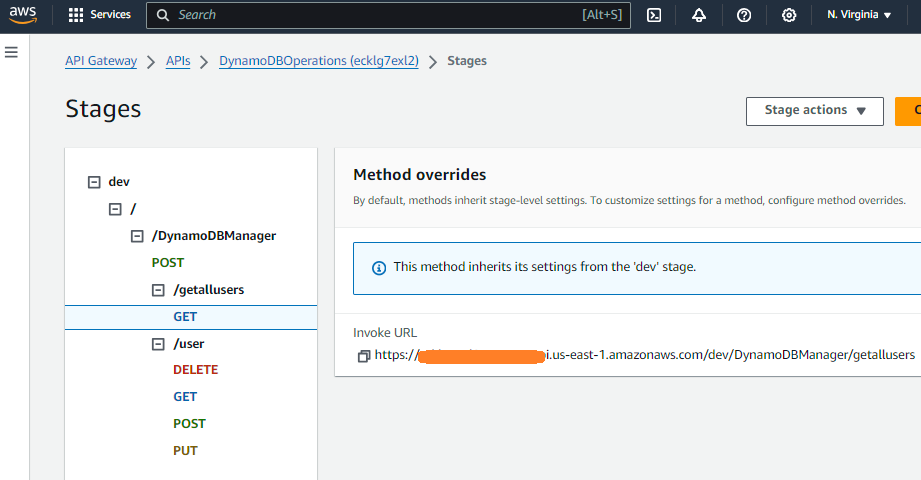Select the DELETE method under /user
This screenshot has height=480, width=921.
[x=195, y=370]
